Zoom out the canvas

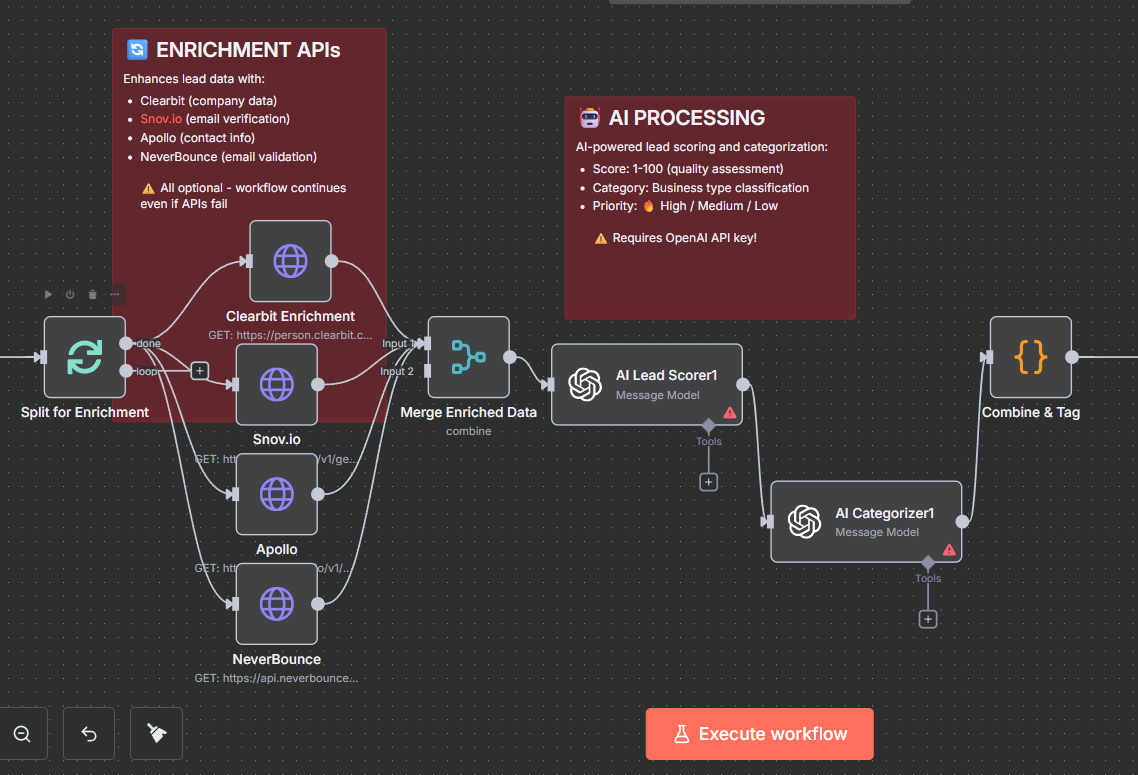[x=22, y=734]
